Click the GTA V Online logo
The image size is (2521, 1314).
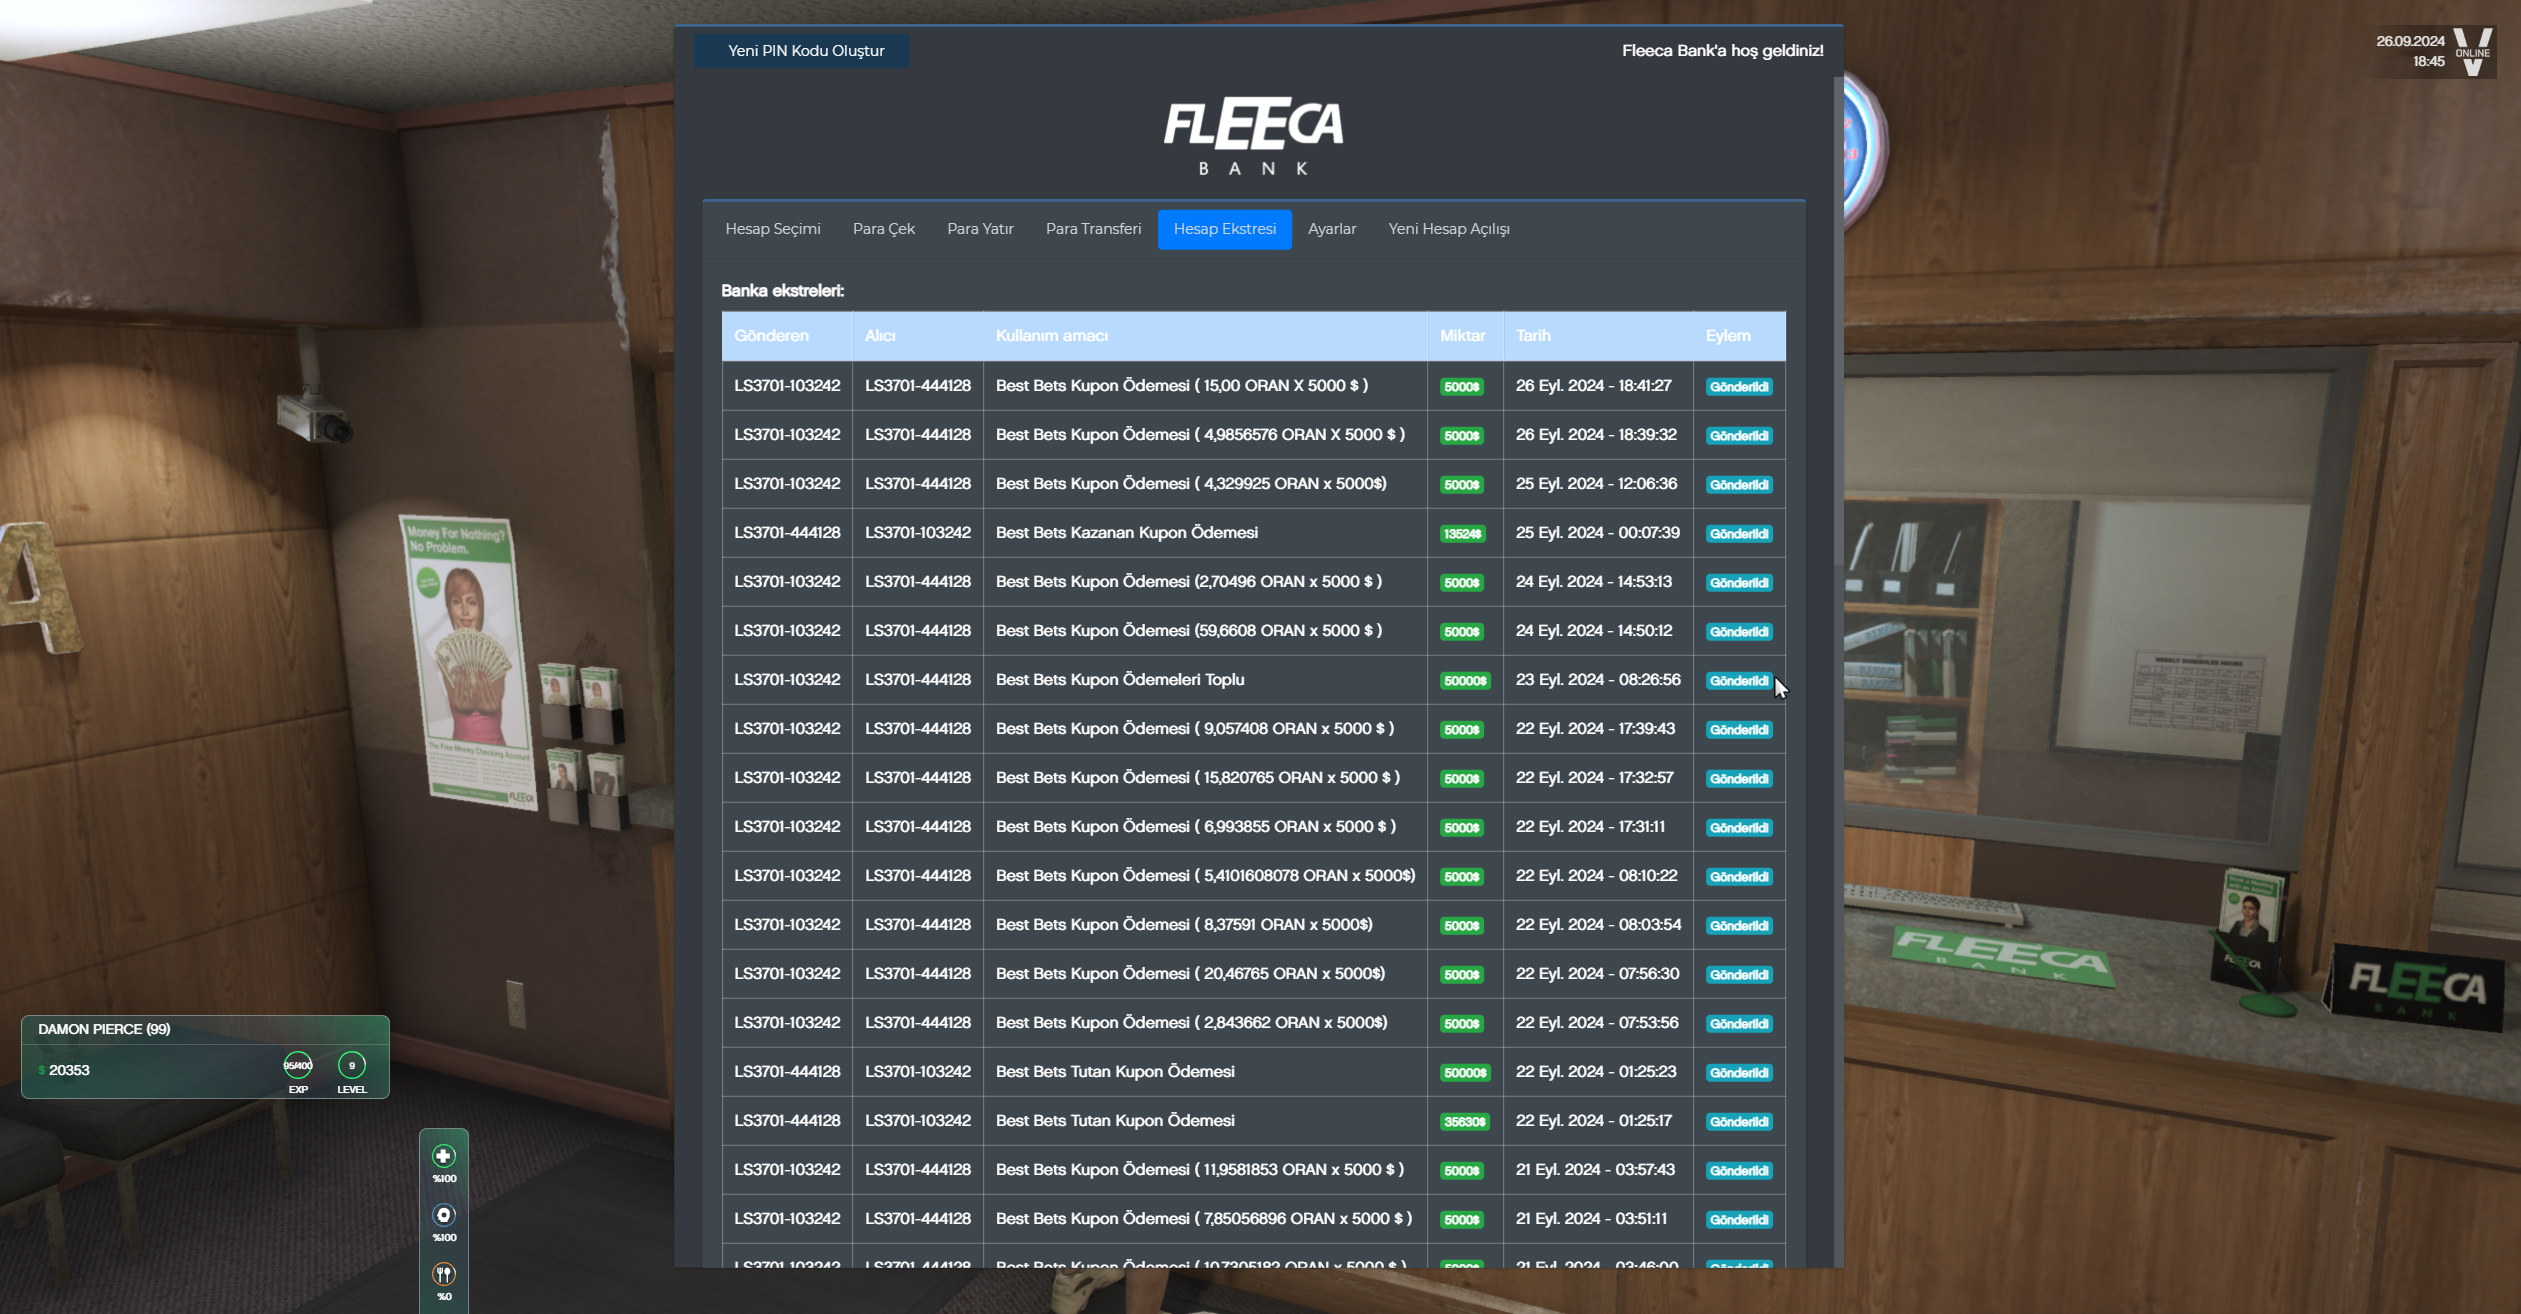[2473, 51]
